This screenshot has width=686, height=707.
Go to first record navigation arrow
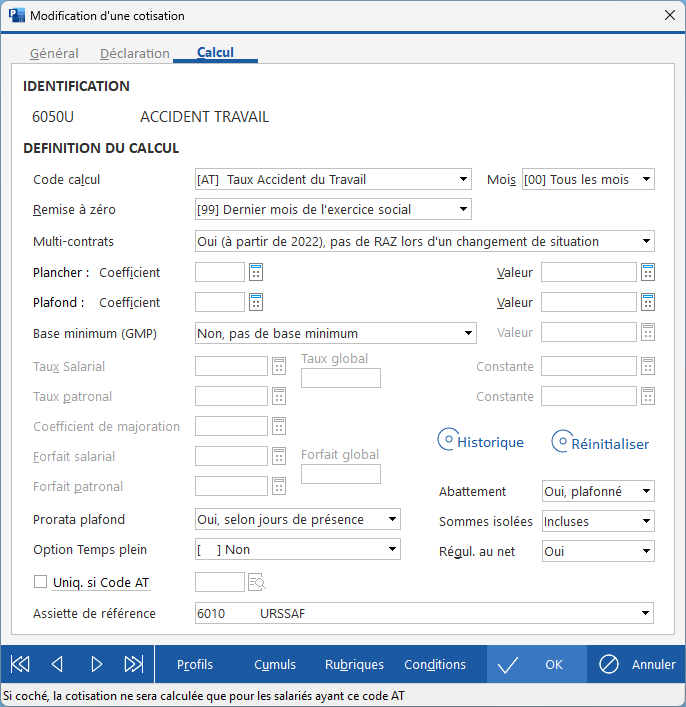pos(20,664)
